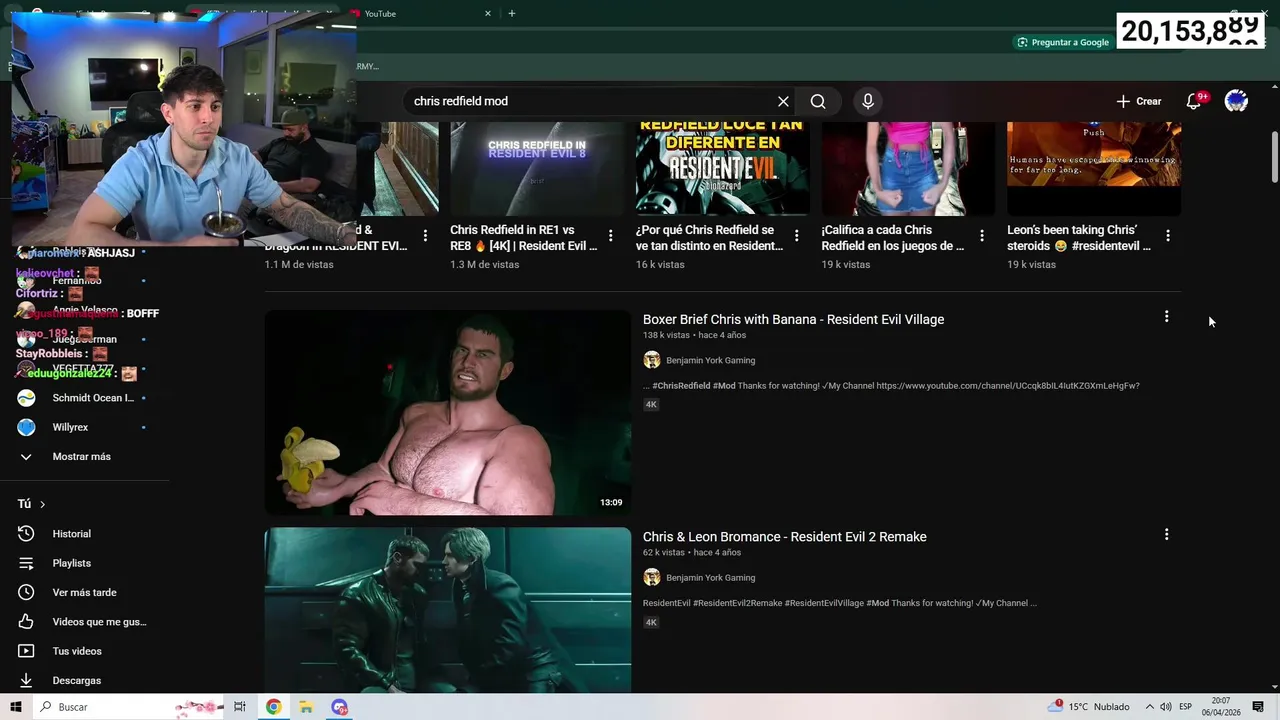Open options for 'Leon's been taking Chris' short
Screen dimensions: 1280x720
[1168, 236]
